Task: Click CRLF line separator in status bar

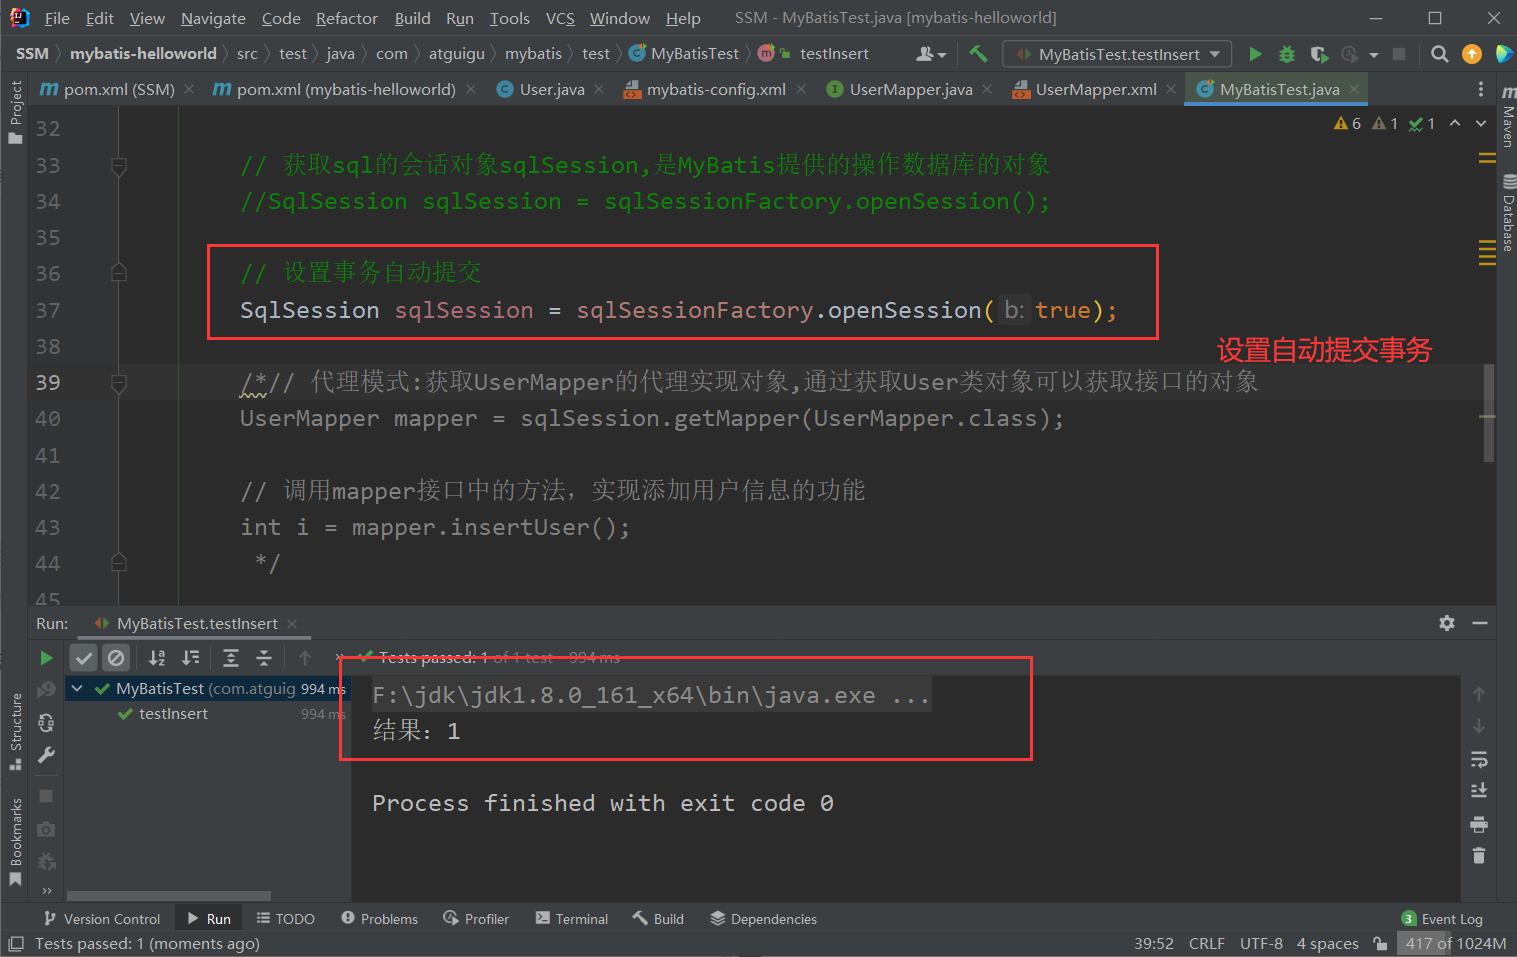Action: pyautogui.click(x=1207, y=943)
